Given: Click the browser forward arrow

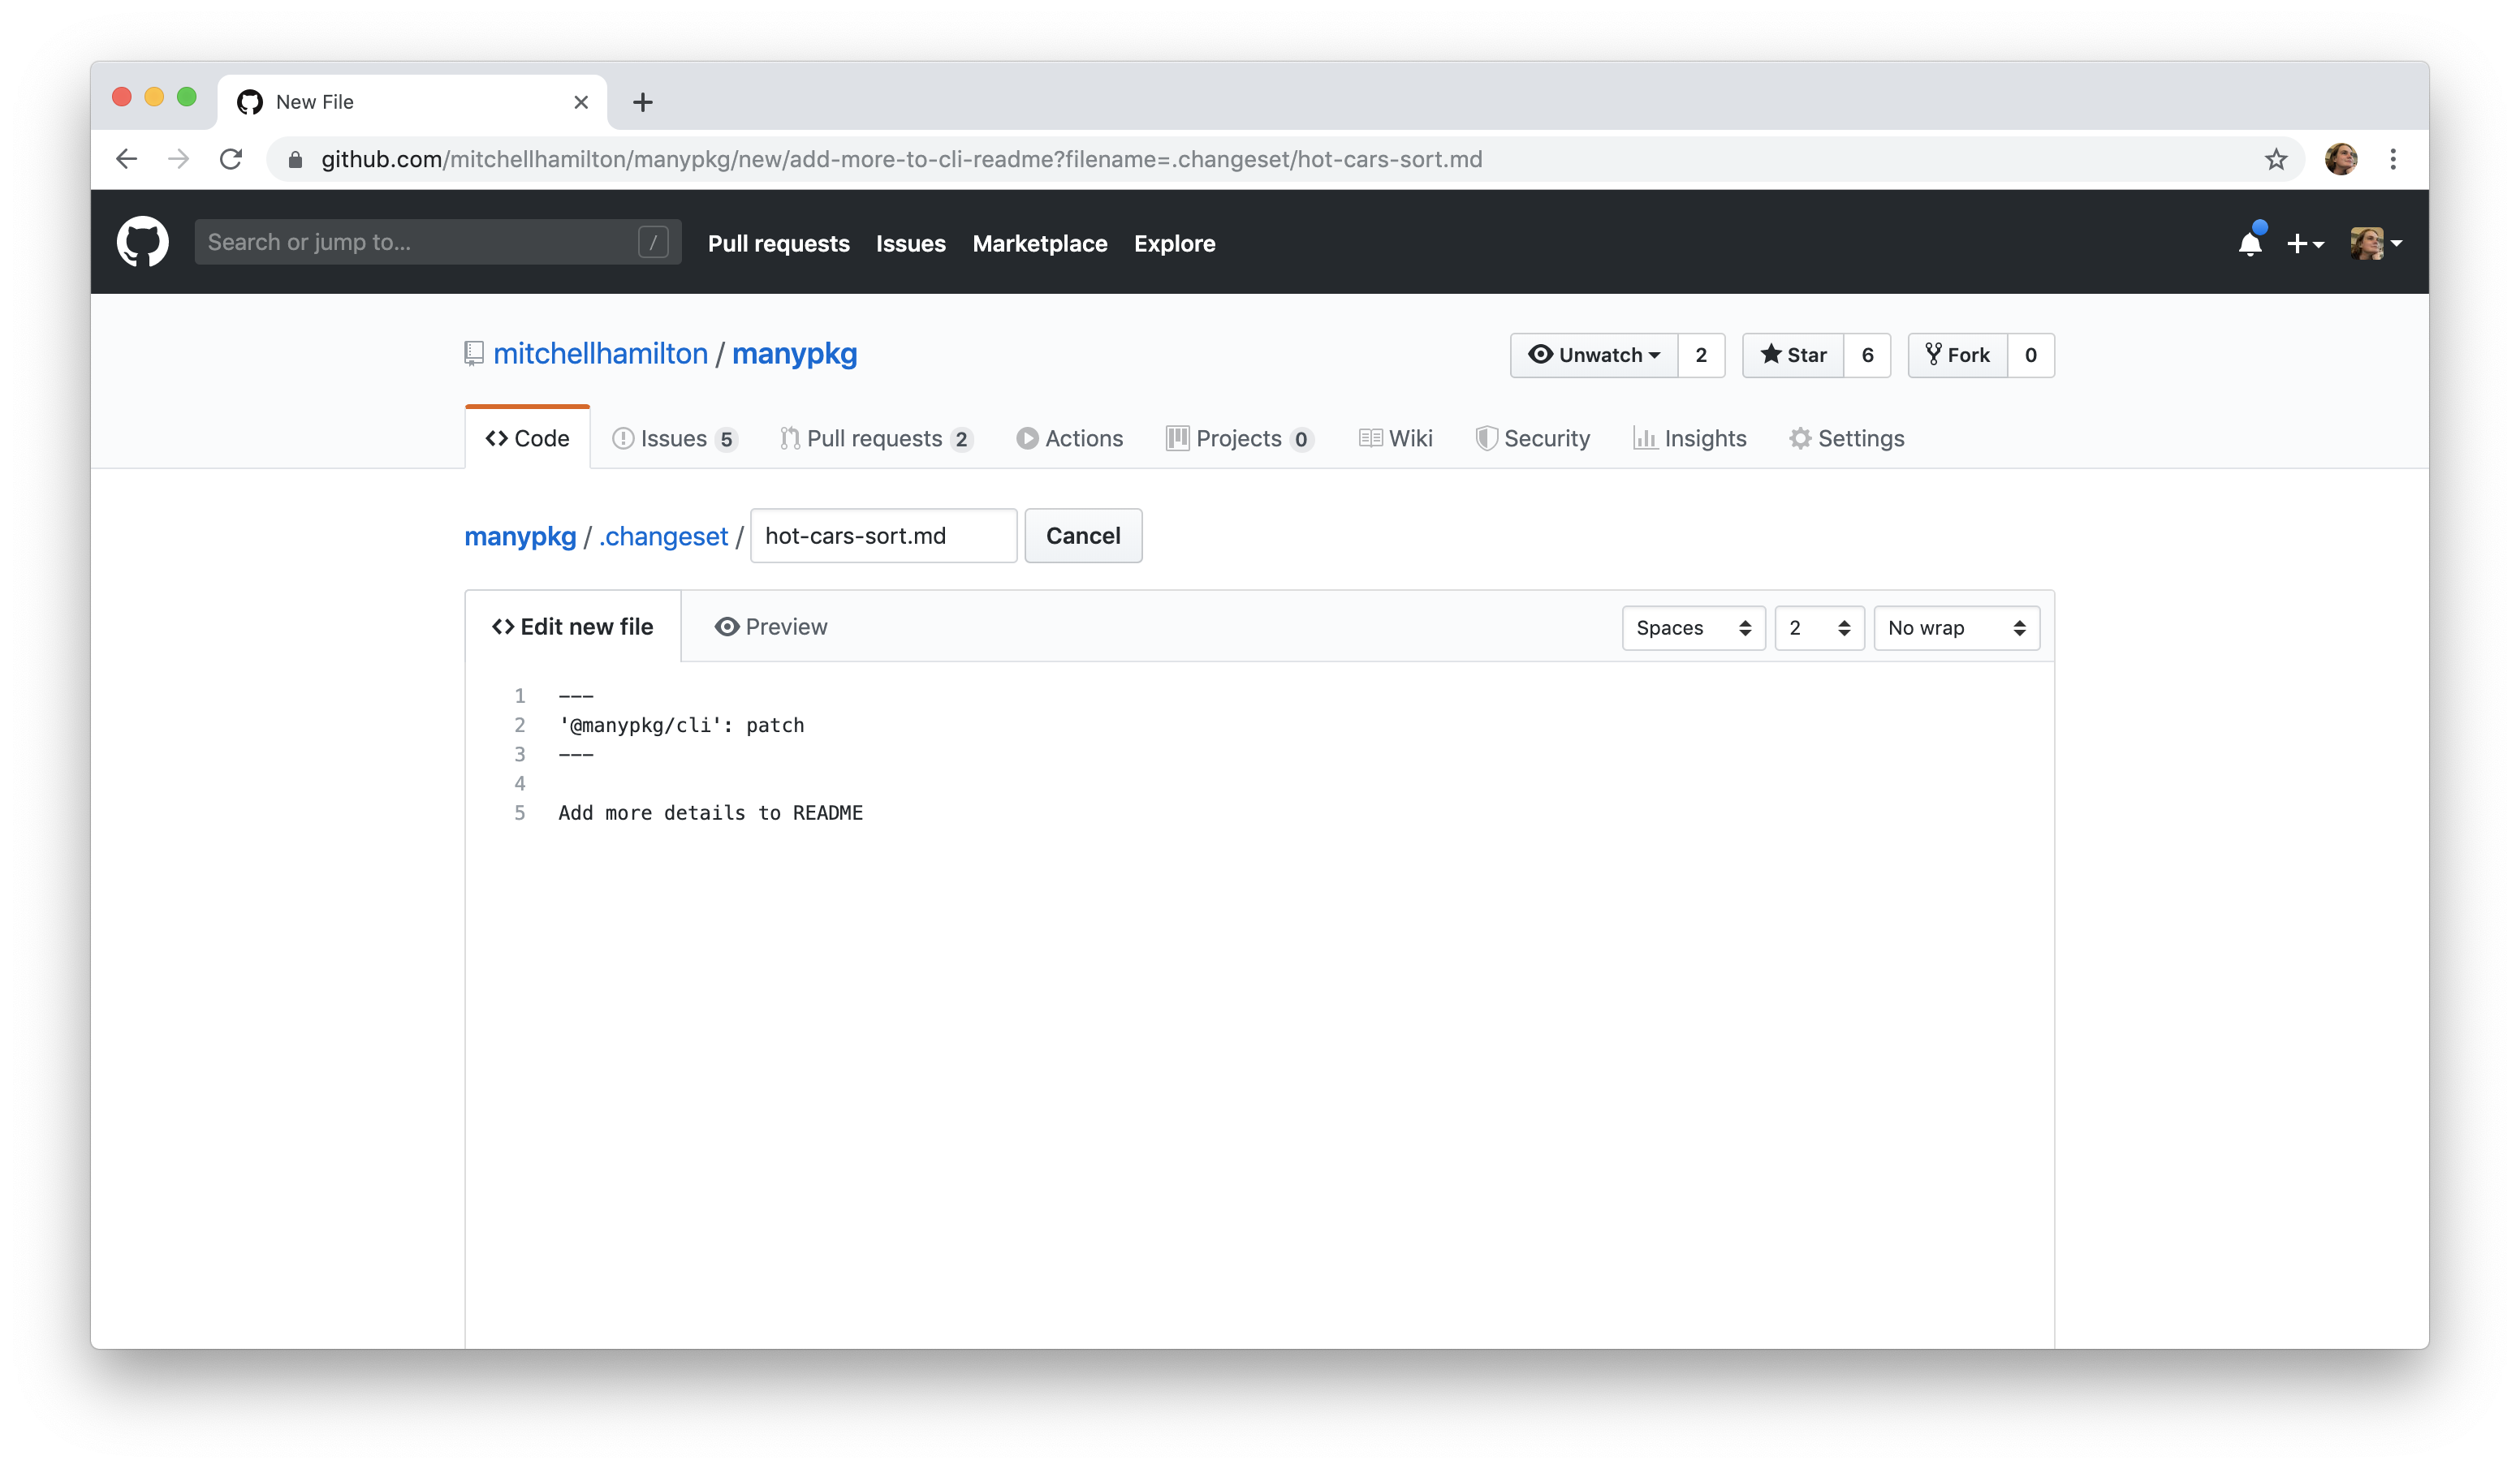Looking at the screenshot, I should point(179,159).
